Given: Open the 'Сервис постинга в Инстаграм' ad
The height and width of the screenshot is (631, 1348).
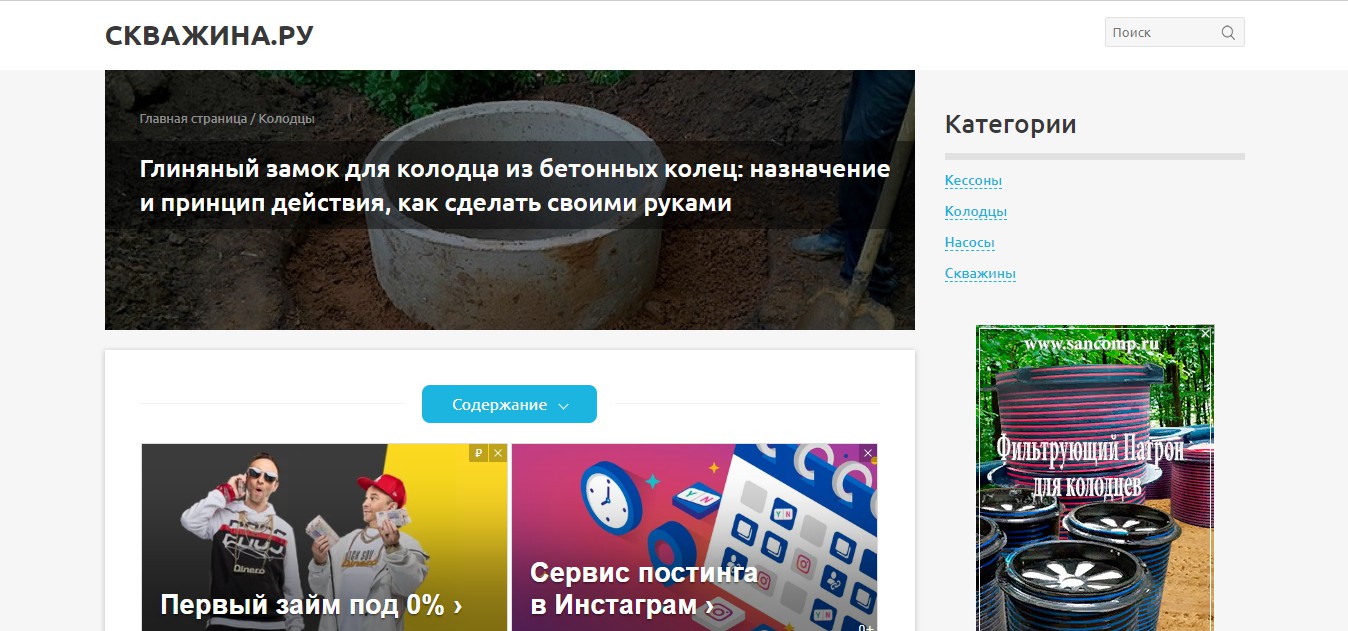Looking at the screenshot, I should (694, 538).
